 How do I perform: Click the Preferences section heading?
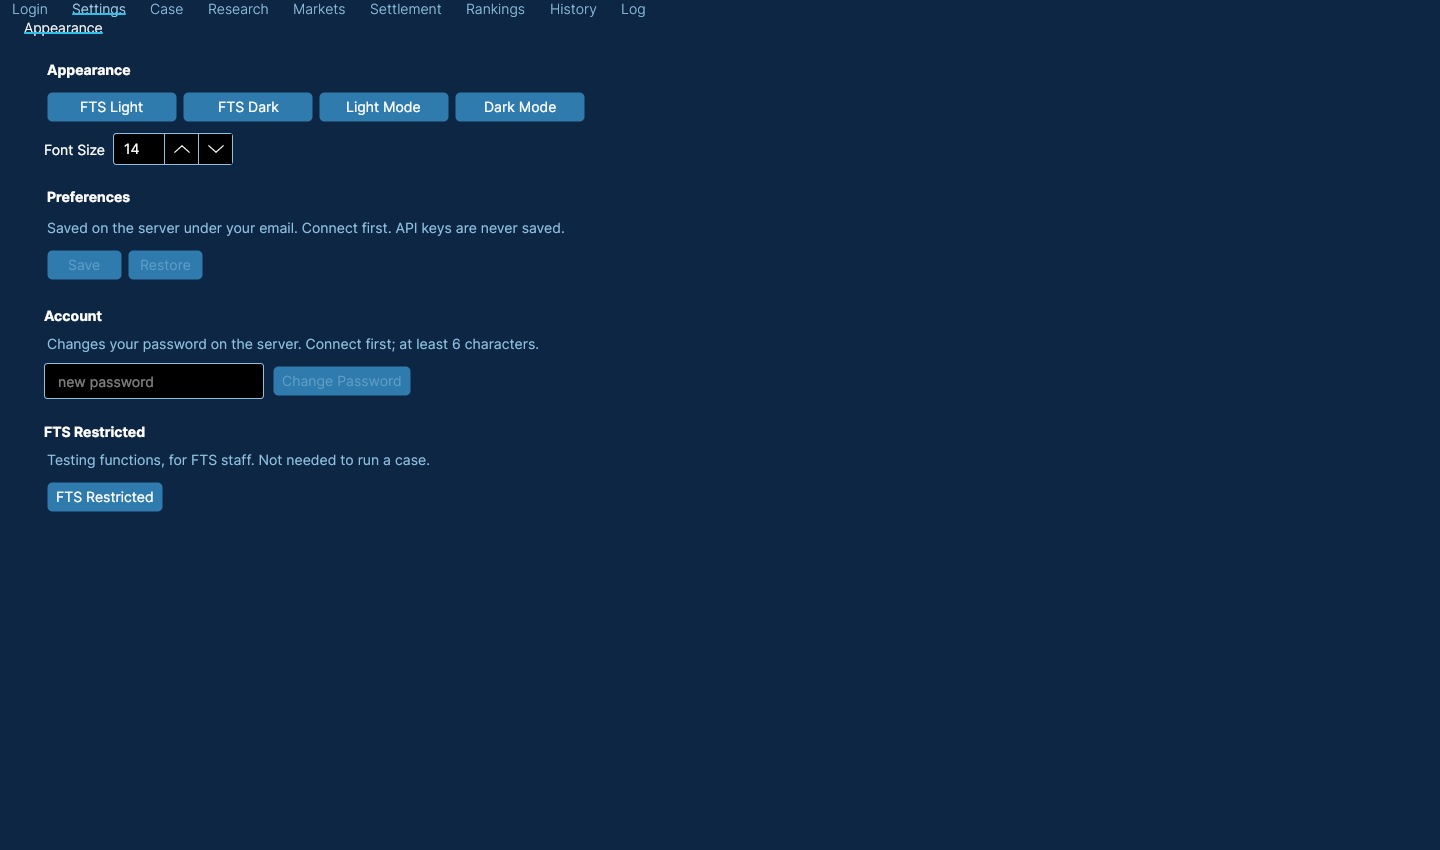88,197
